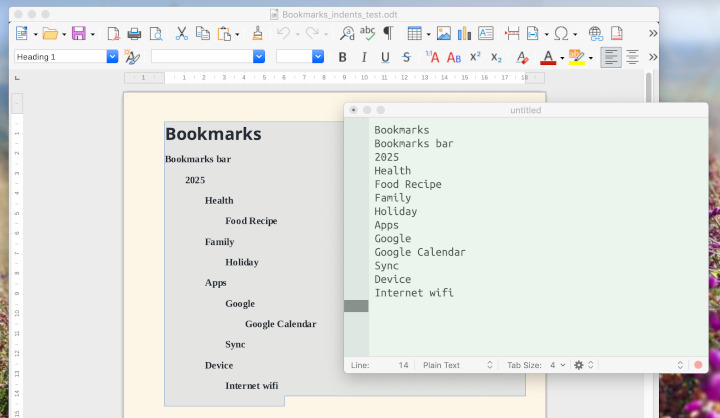Select the Cut scissors icon

pos(181,34)
